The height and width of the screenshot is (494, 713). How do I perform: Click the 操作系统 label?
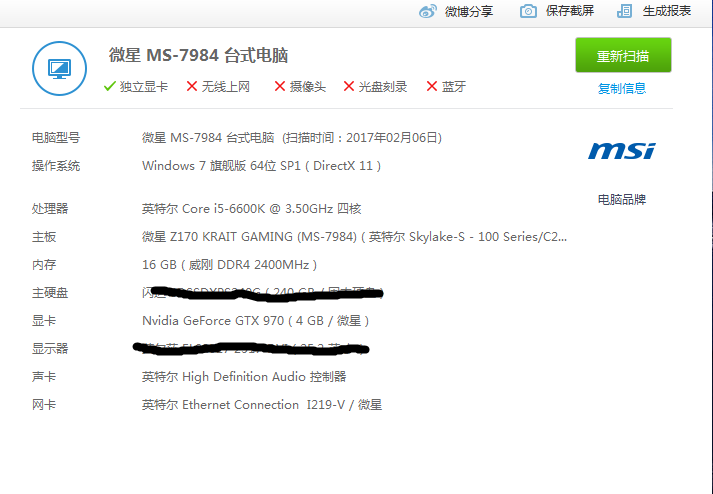click(56, 166)
